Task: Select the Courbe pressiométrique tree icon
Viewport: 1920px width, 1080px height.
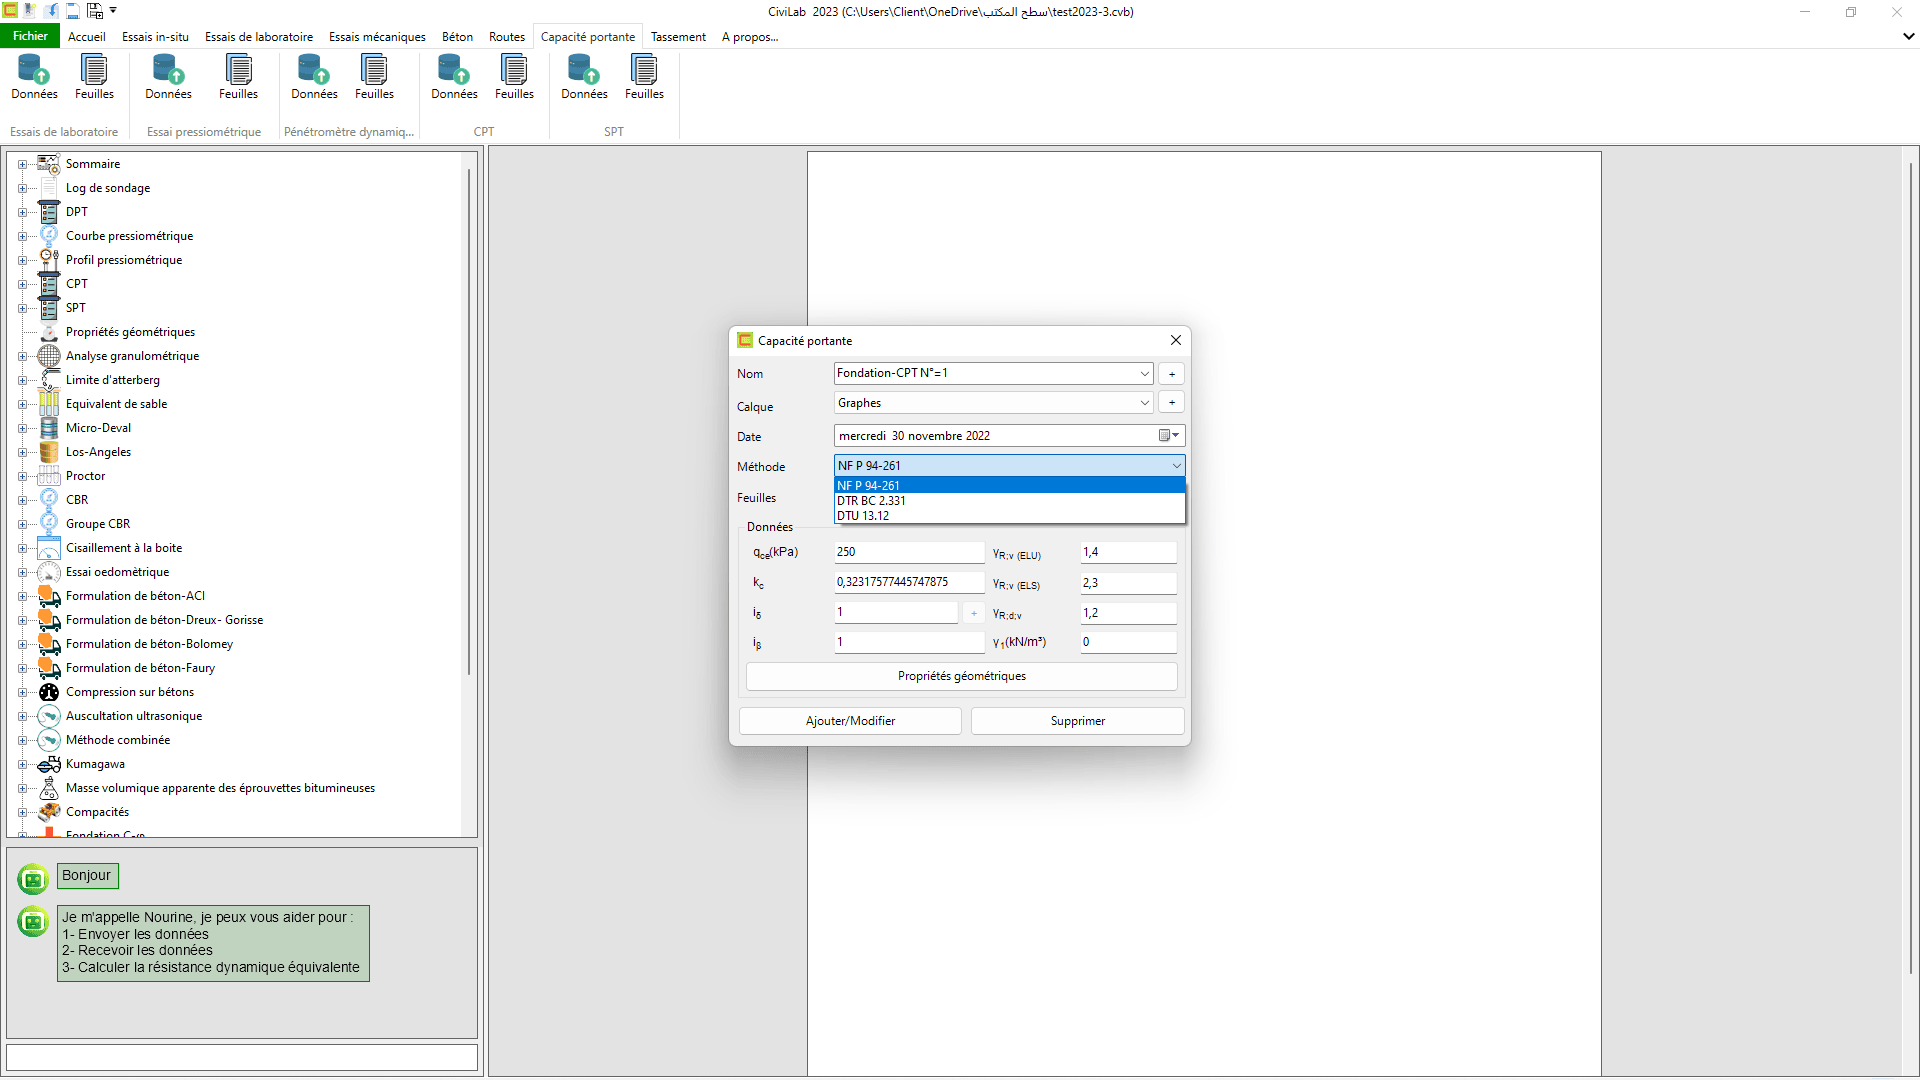Action: [49, 236]
